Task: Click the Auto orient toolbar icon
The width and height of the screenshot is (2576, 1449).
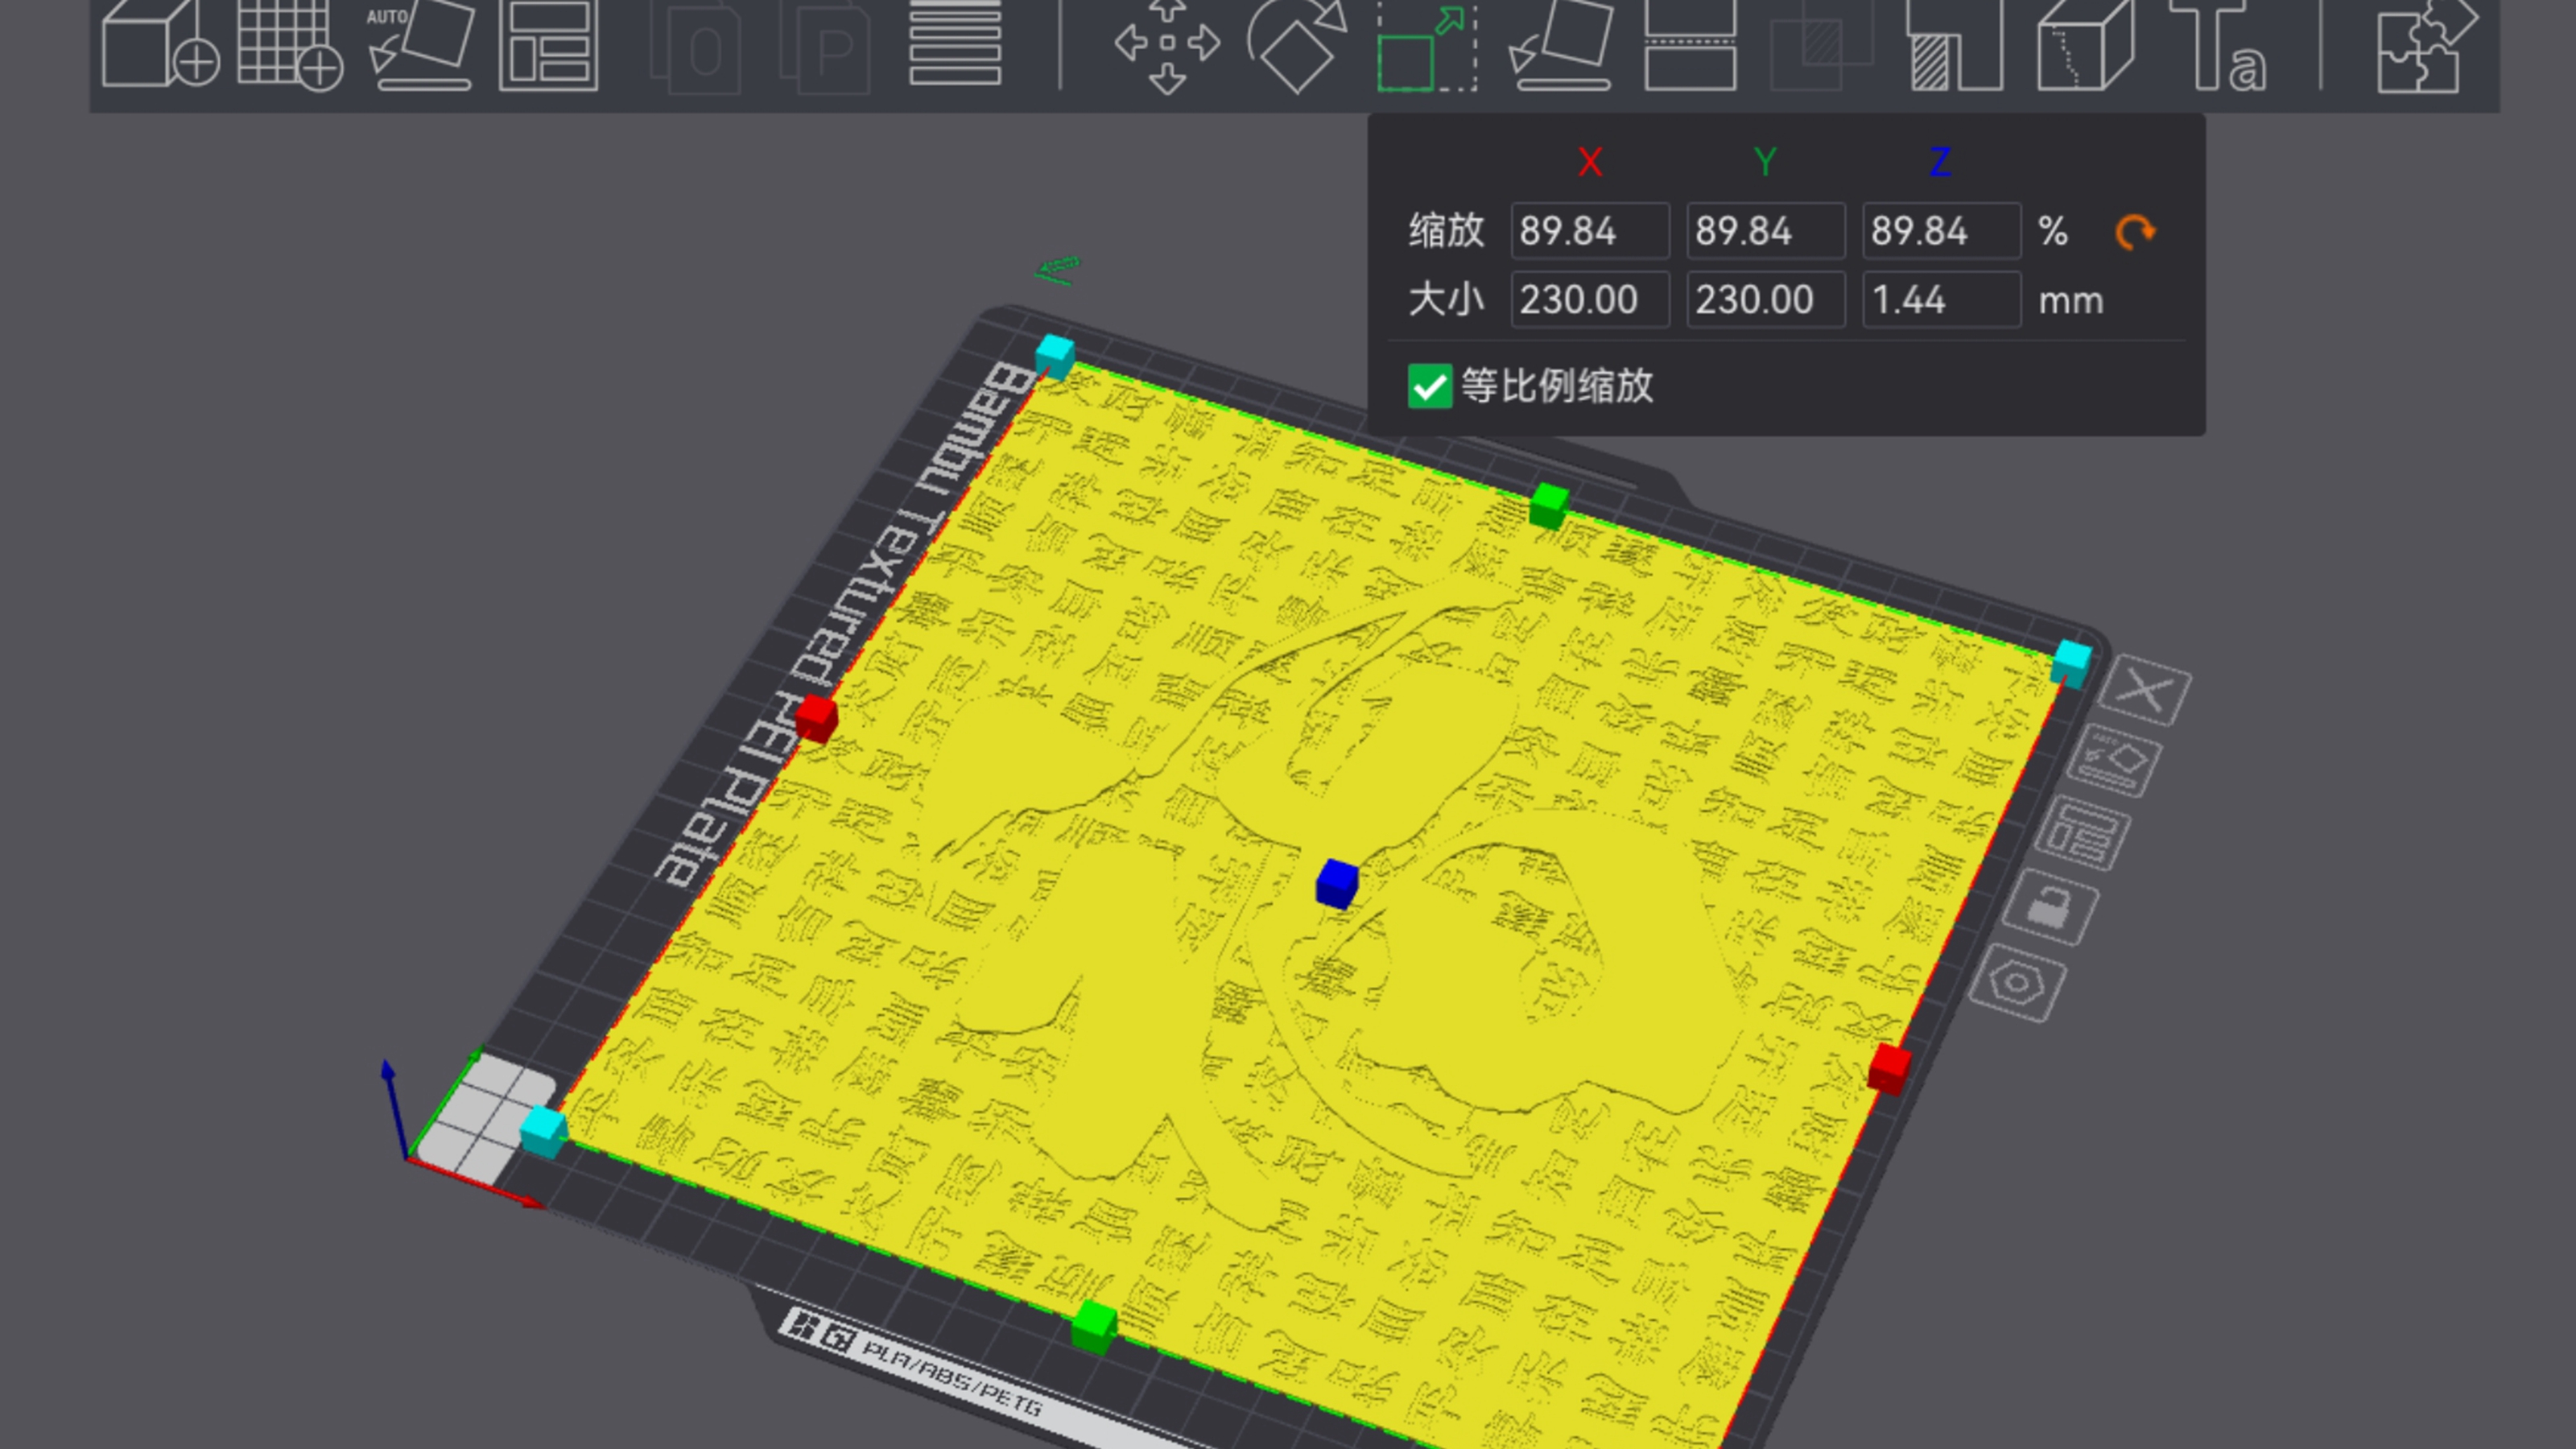Action: pos(421,45)
